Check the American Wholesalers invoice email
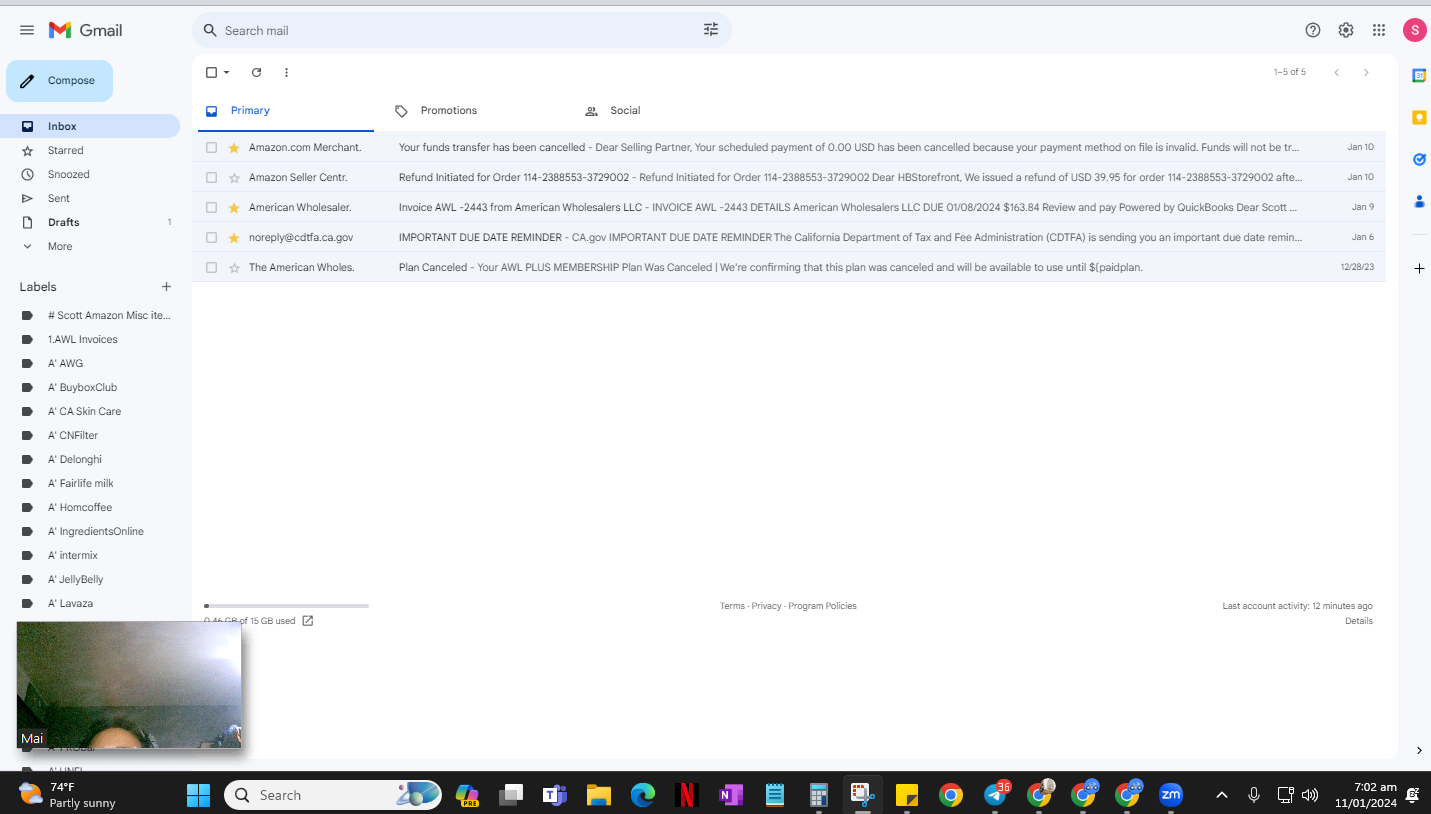The image size is (1431, 814). [x=211, y=207]
